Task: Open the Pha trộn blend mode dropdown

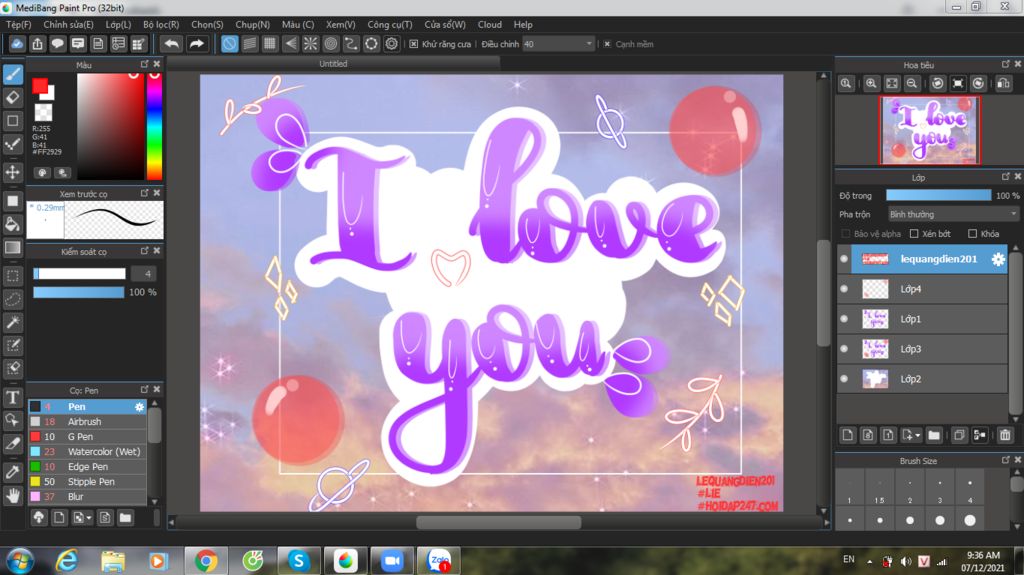Action: (x=953, y=214)
